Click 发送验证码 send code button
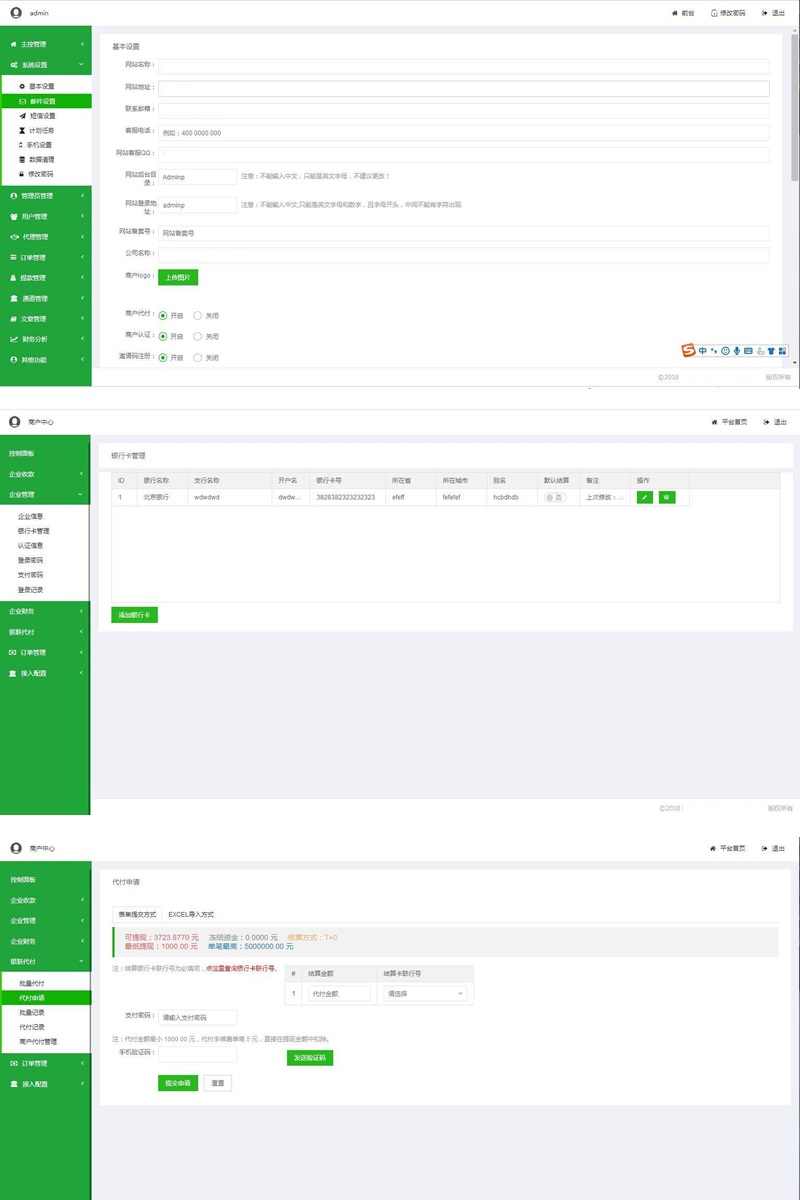This screenshot has height=1200, width=800. (309, 1057)
